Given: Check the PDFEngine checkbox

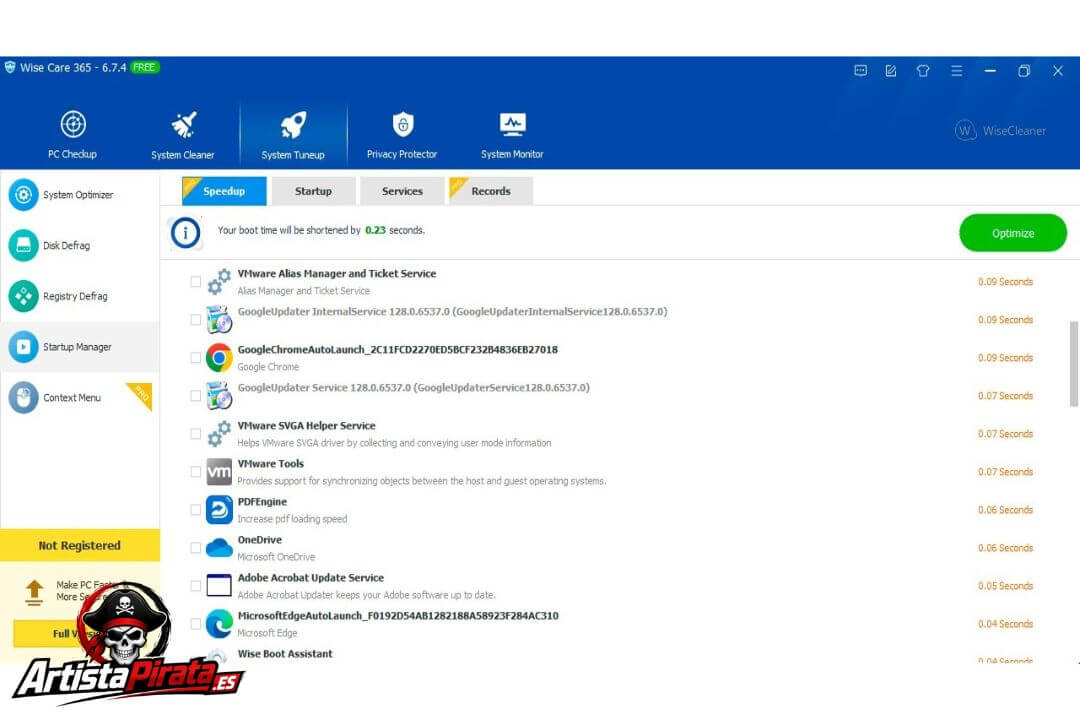Looking at the screenshot, I should (x=196, y=510).
